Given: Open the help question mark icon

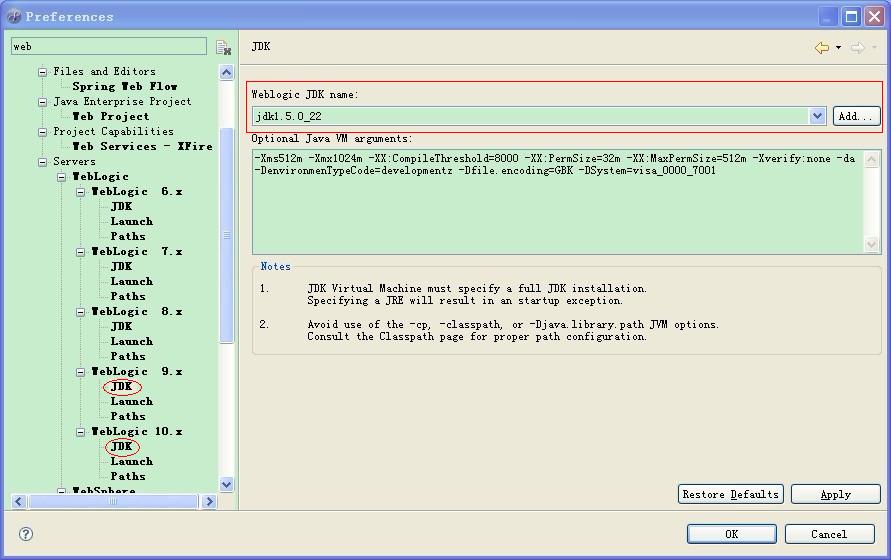Looking at the screenshot, I should point(26,534).
